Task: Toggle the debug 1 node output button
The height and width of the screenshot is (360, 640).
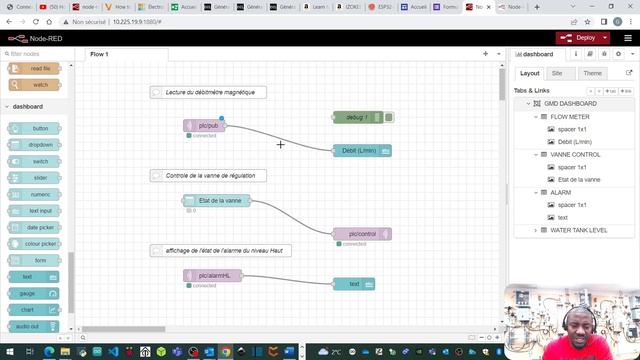Action: pyautogui.click(x=389, y=118)
